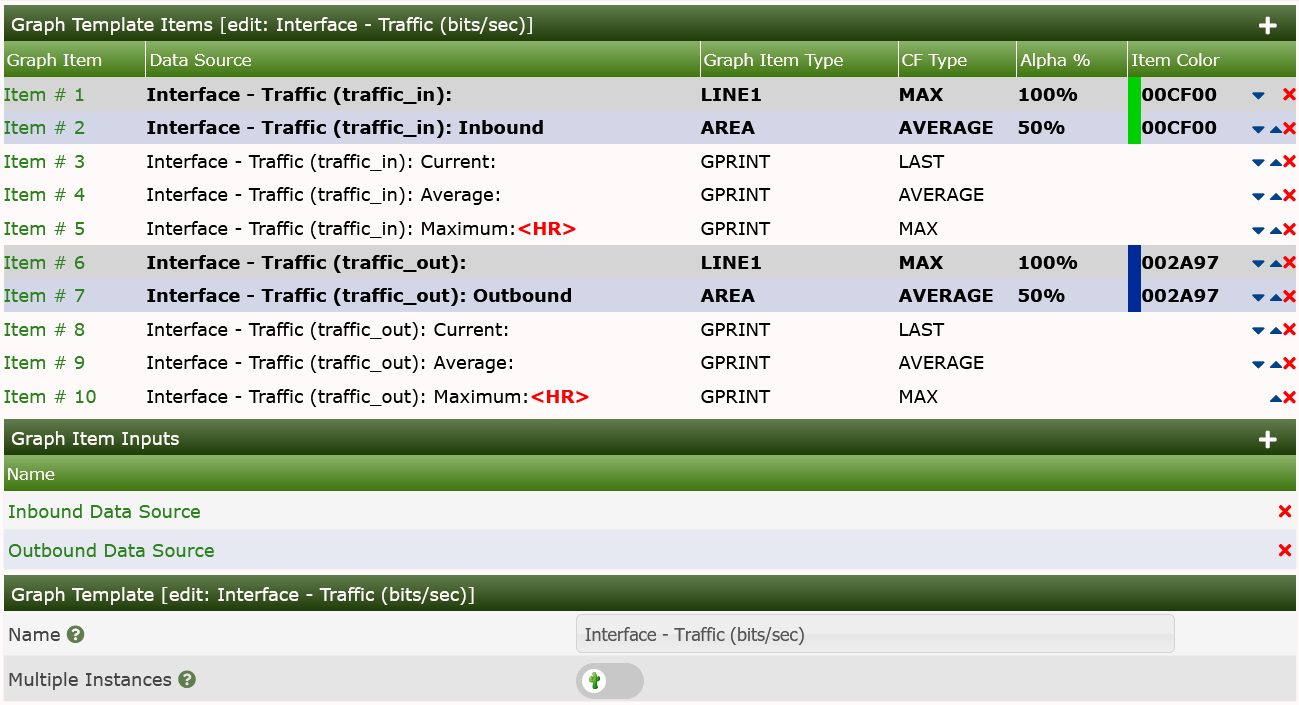Add a new Graph Item Input via the plus icon
This screenshot has width=1299, height=705.
(1268, 438)
